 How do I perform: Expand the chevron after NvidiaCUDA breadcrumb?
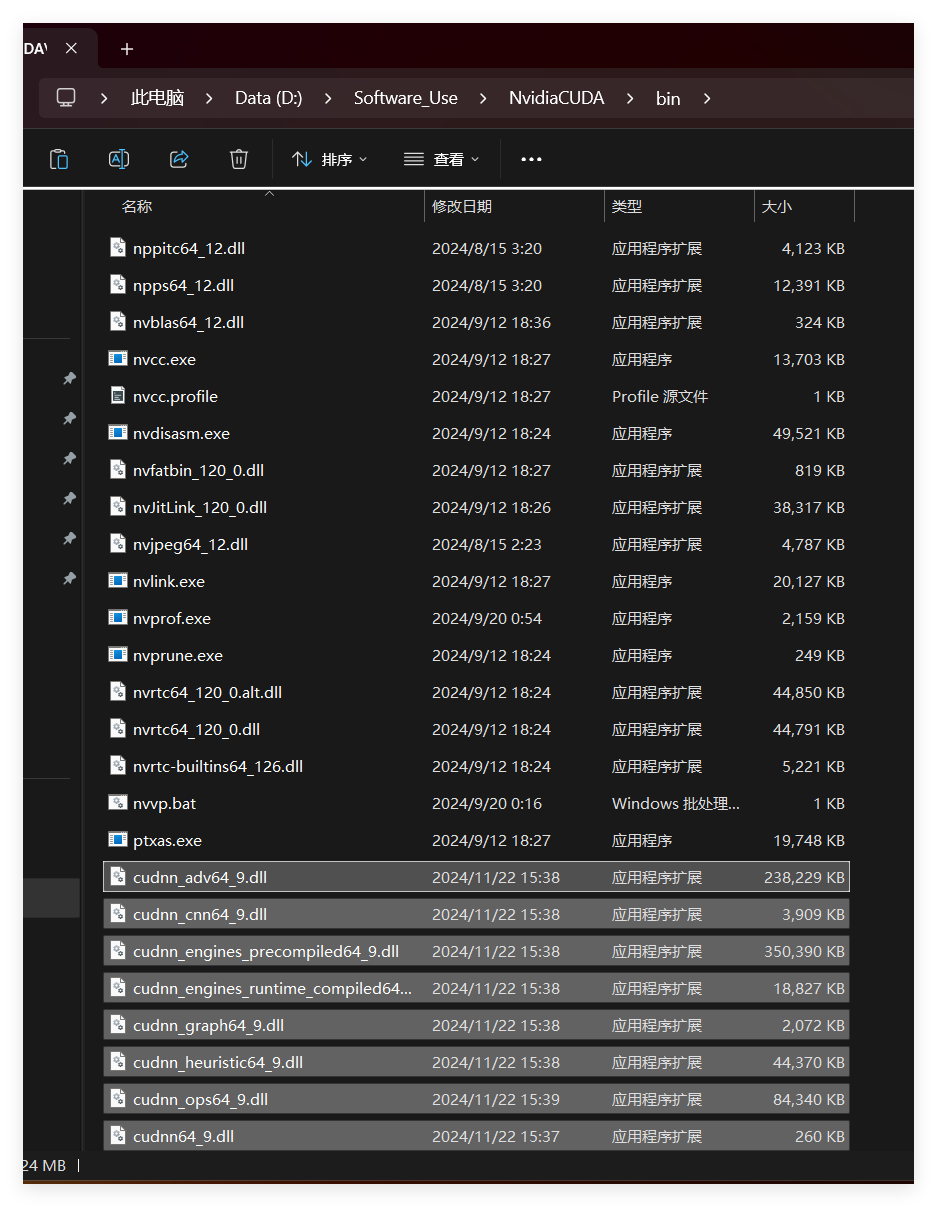tap(630, 98)
